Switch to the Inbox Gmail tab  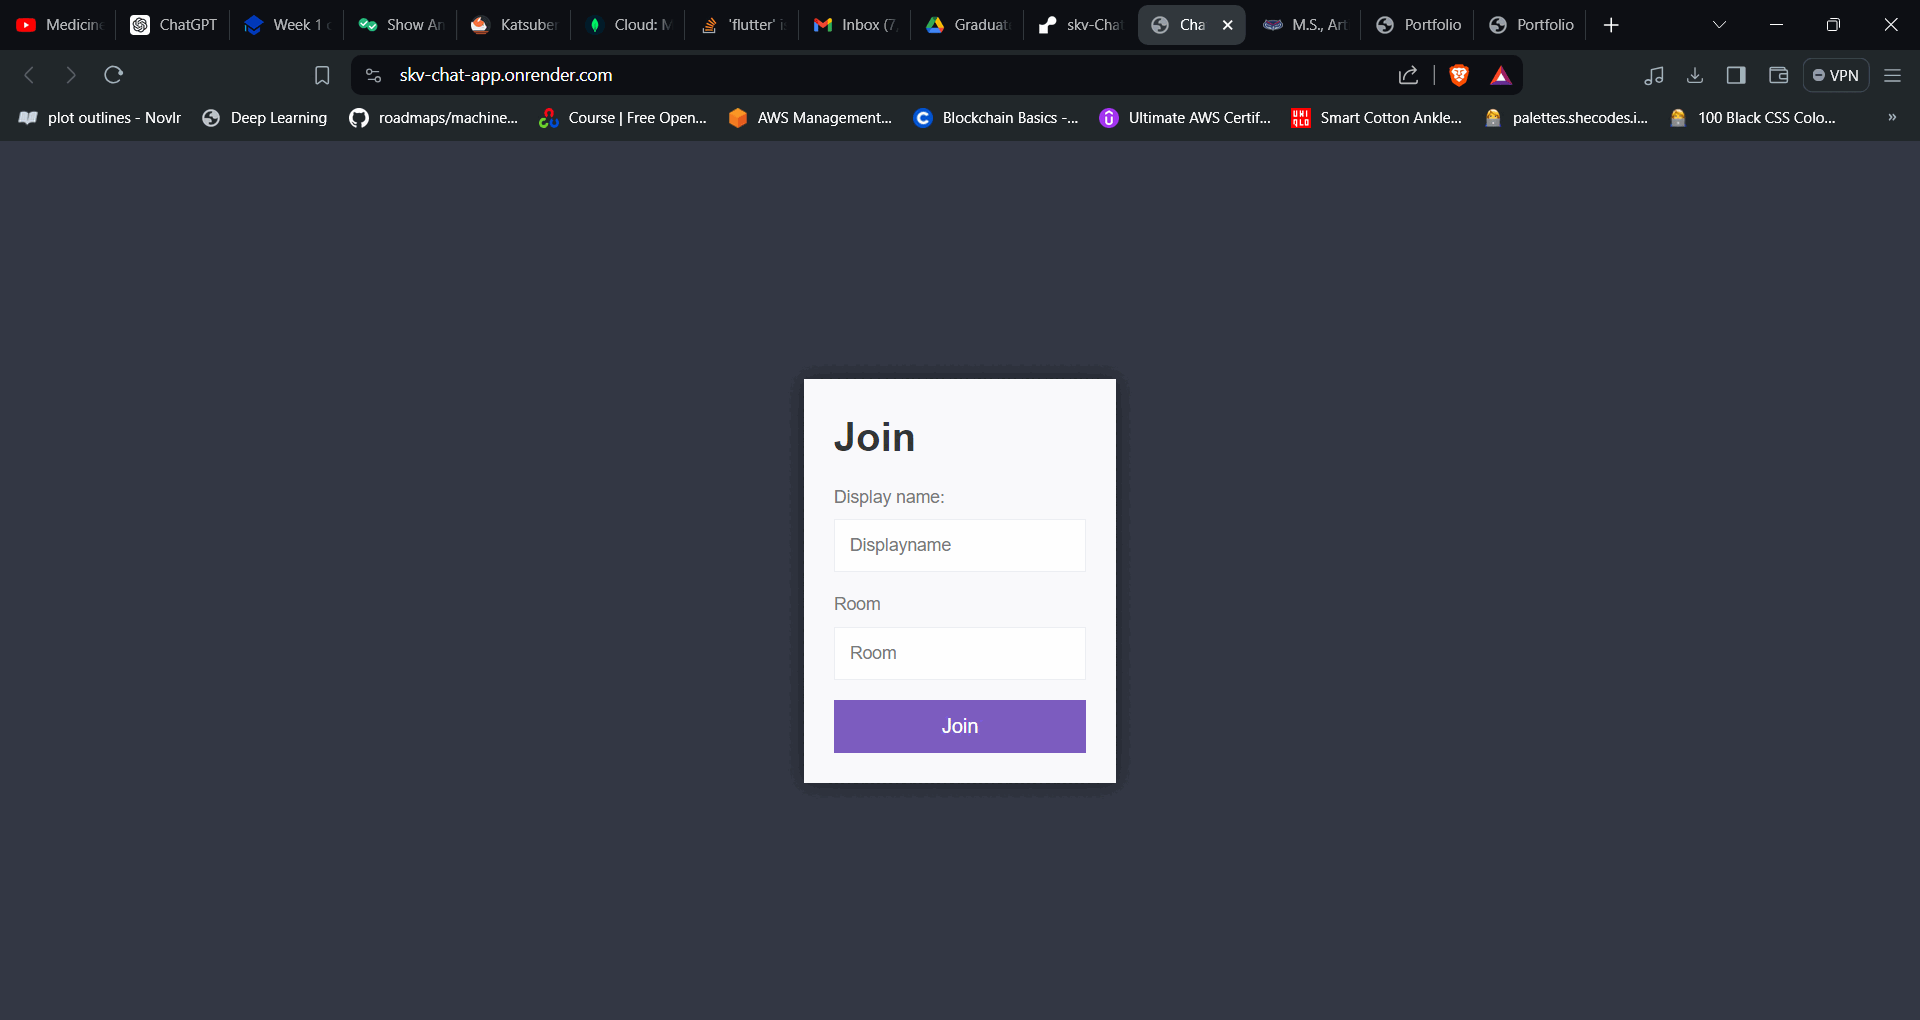[x=855, y=25]
